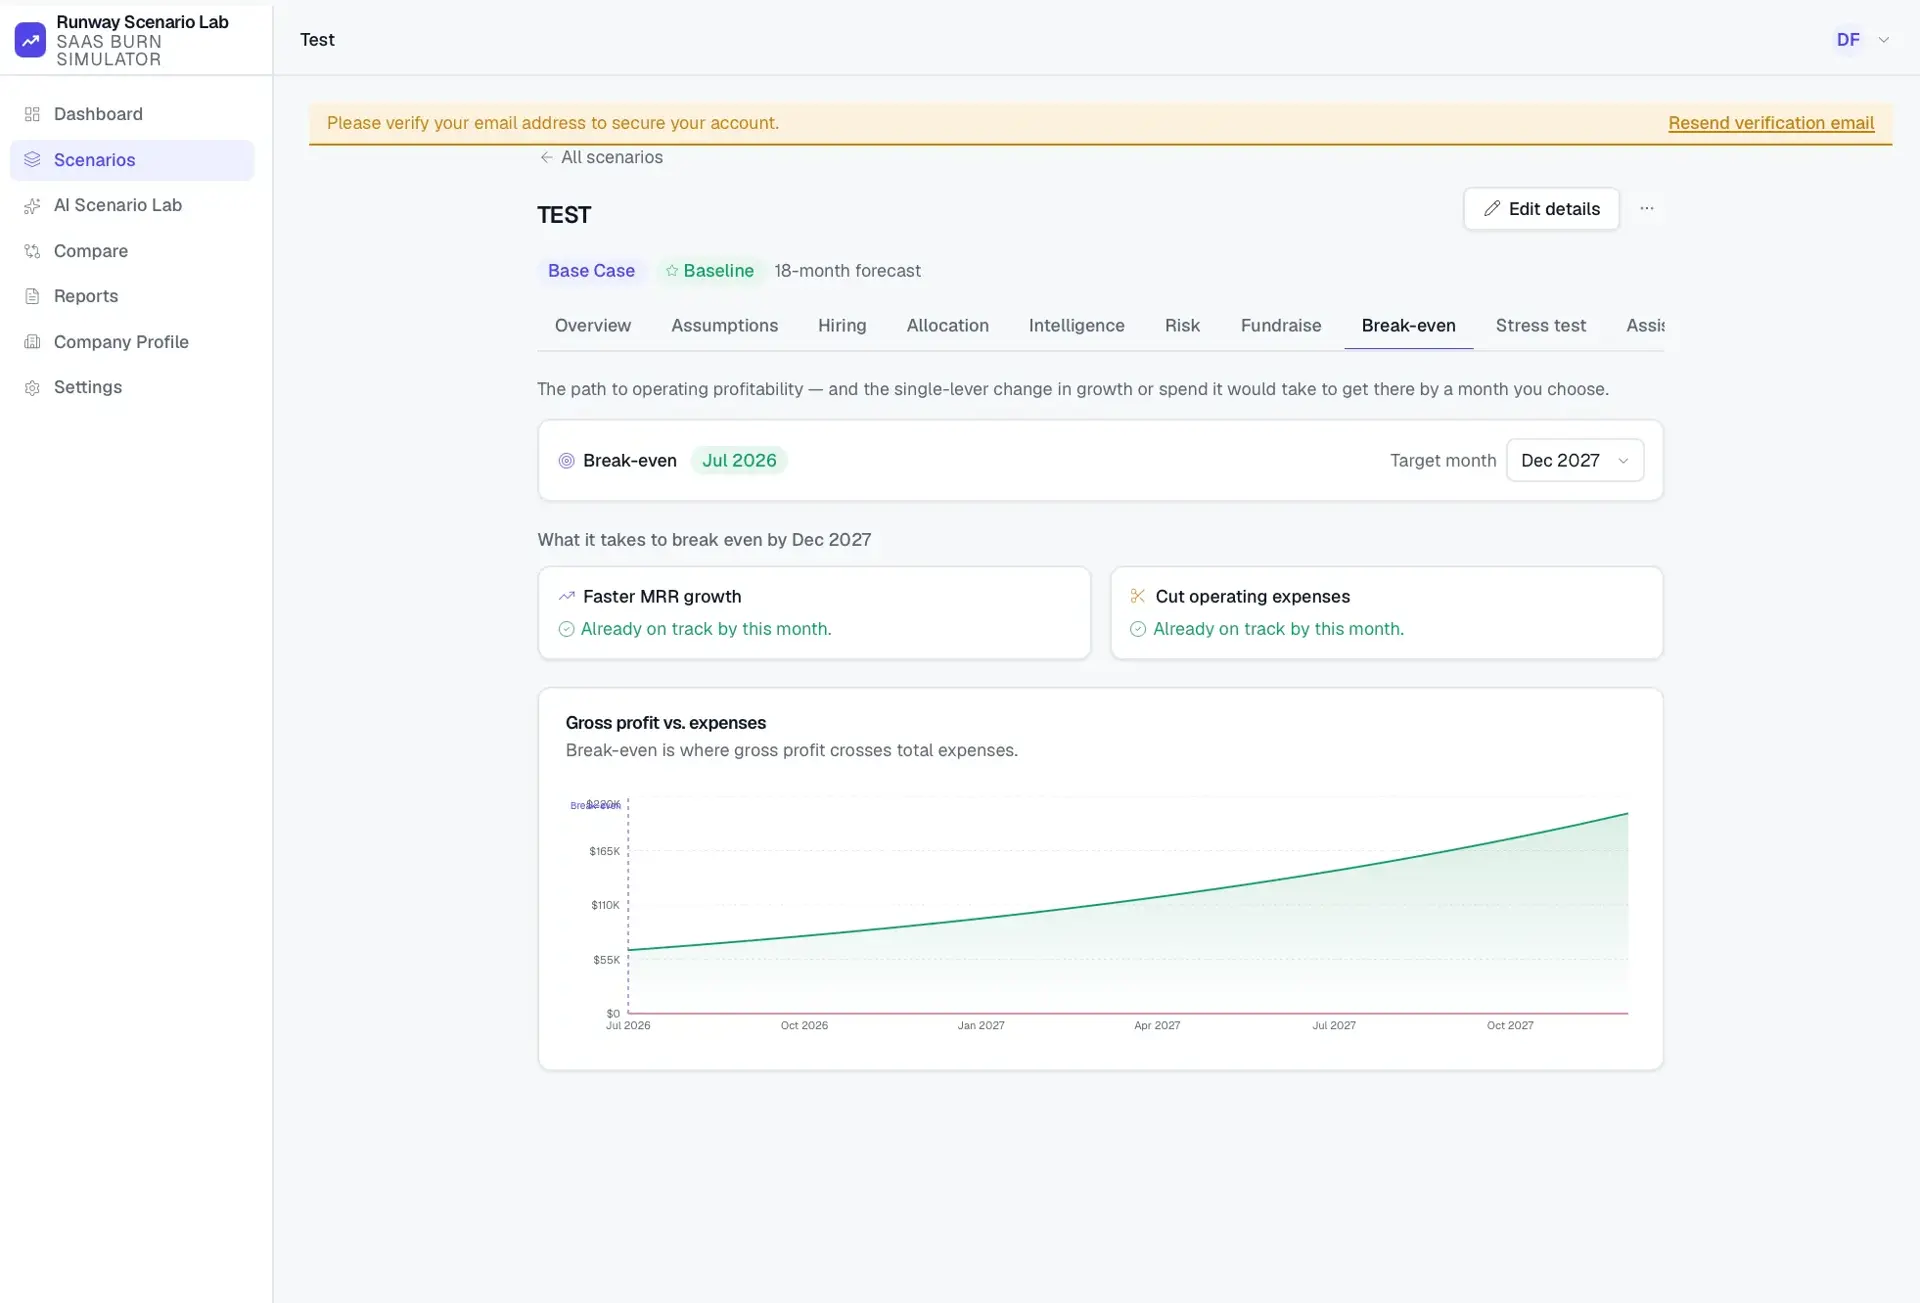
Task: Open the Intelligence tab
Action: (1077, 326)
